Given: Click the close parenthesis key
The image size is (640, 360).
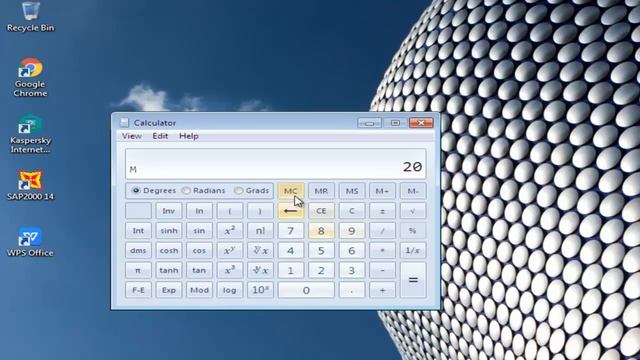Looking at the screenshot, I should click(260, 211).
